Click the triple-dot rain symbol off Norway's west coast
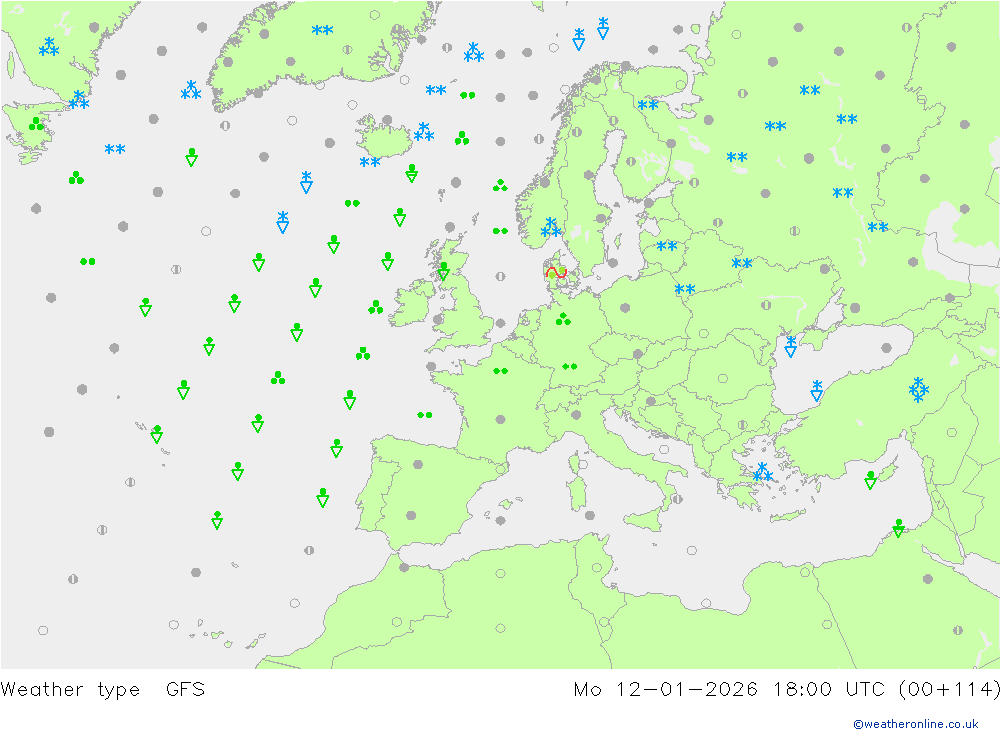This screenshot has height=733, width=1000. pyautogui.click(x=500, y=186)
